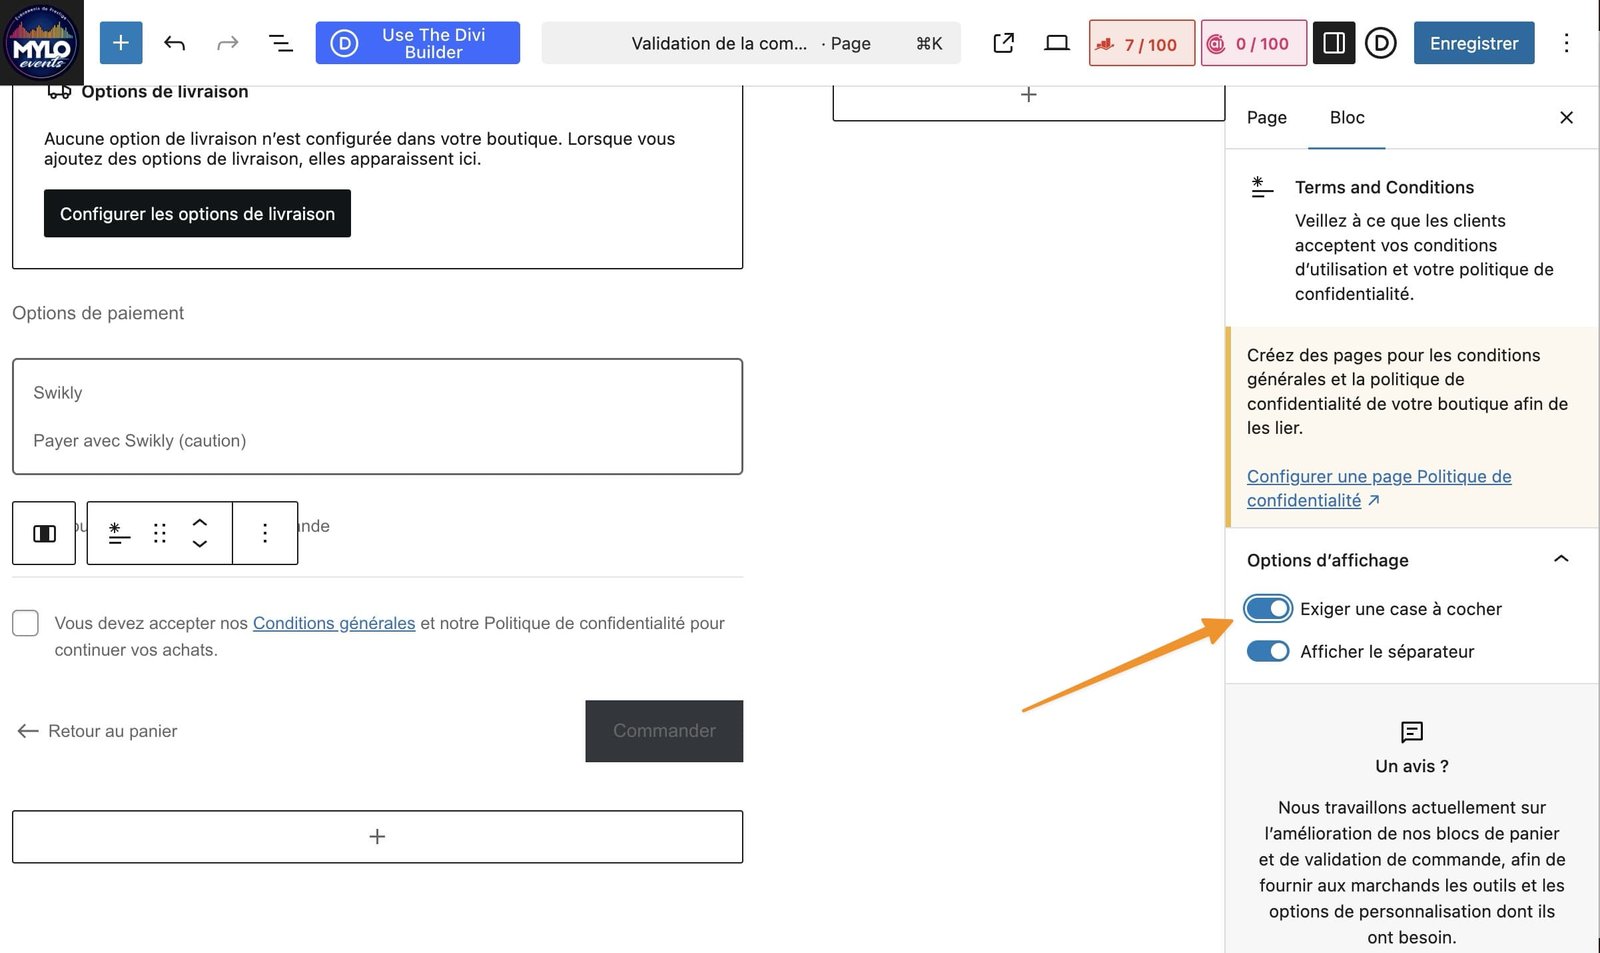Click the preview-in-new-tab icon
1600x953 pixels.
(1002, 43)
